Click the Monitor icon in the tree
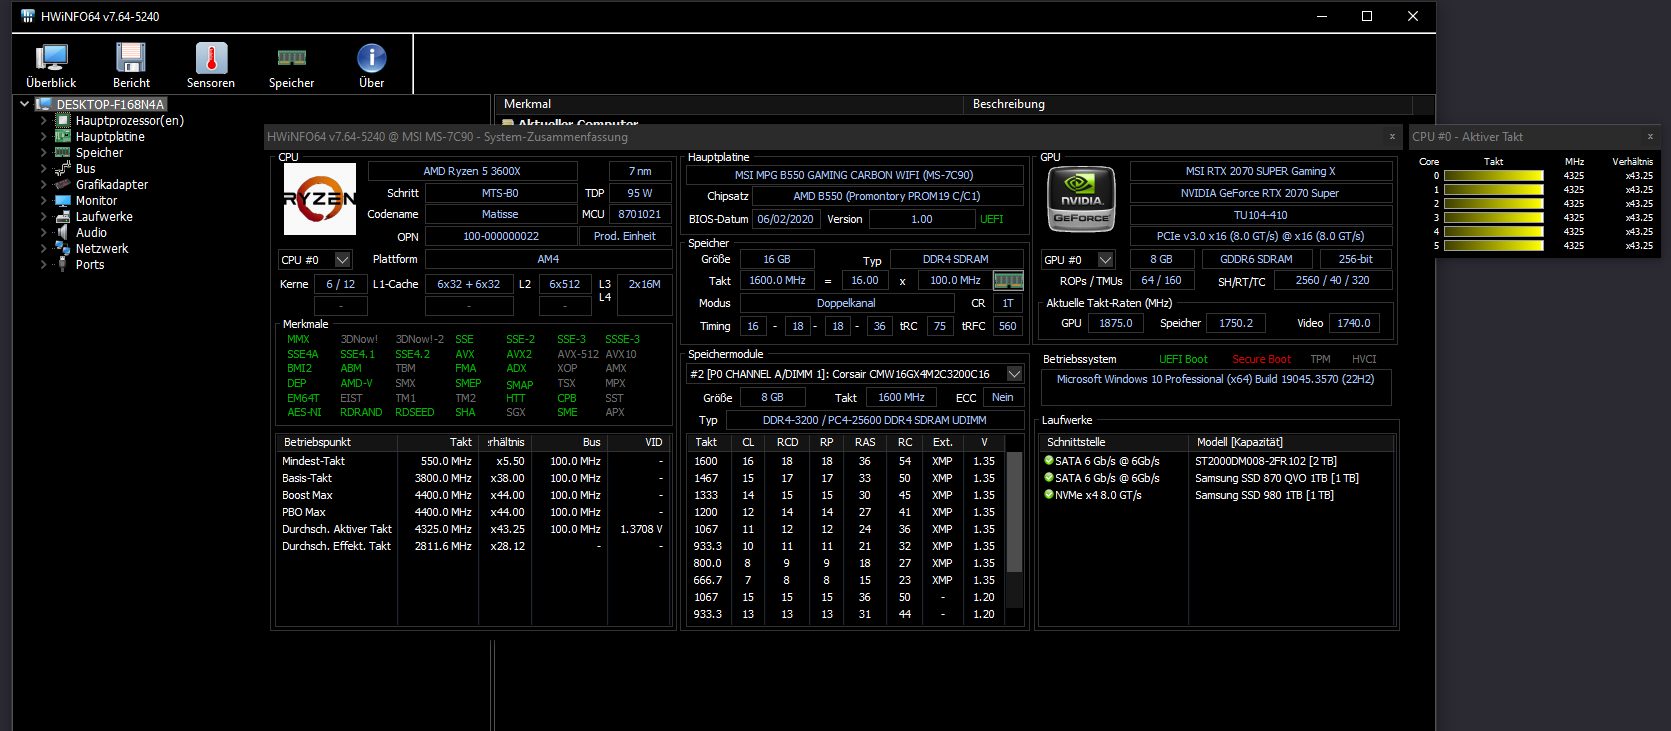The width and height of the screenshot is (1671, 731). pos(63,200)
